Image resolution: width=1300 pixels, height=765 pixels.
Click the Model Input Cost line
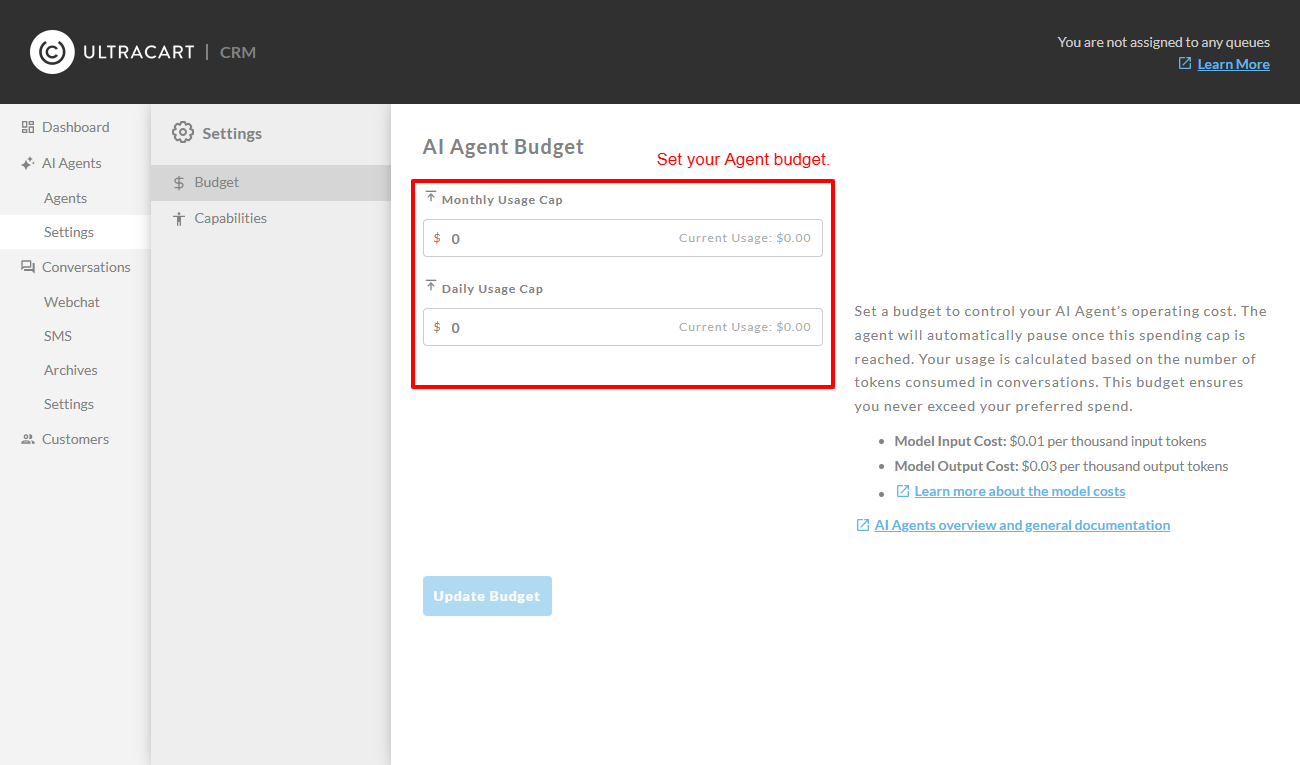click(x=1050, y=441)
